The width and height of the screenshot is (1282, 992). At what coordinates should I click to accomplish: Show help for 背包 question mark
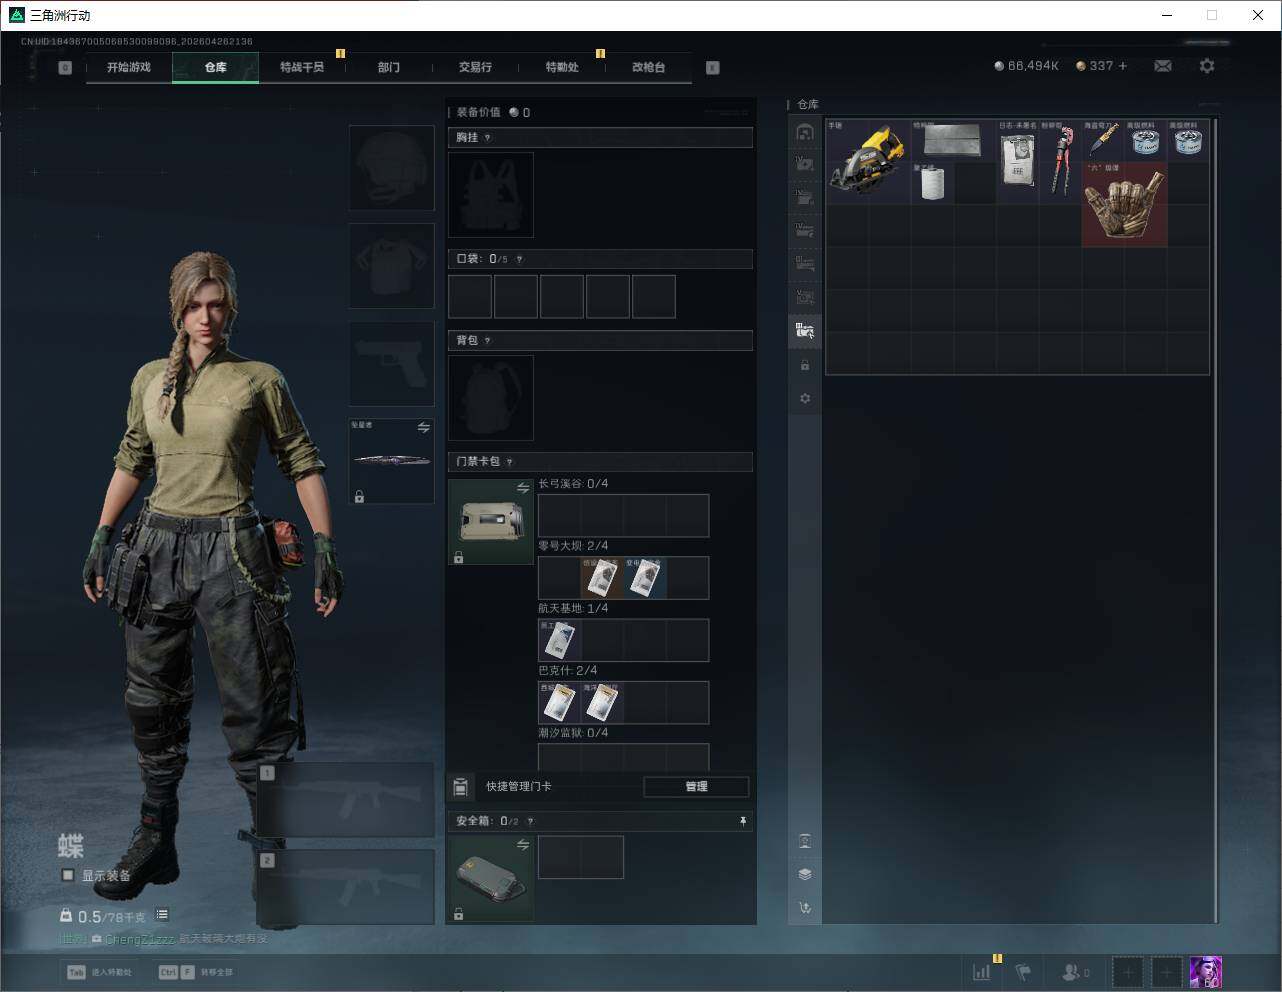click(x=488, y=341)
